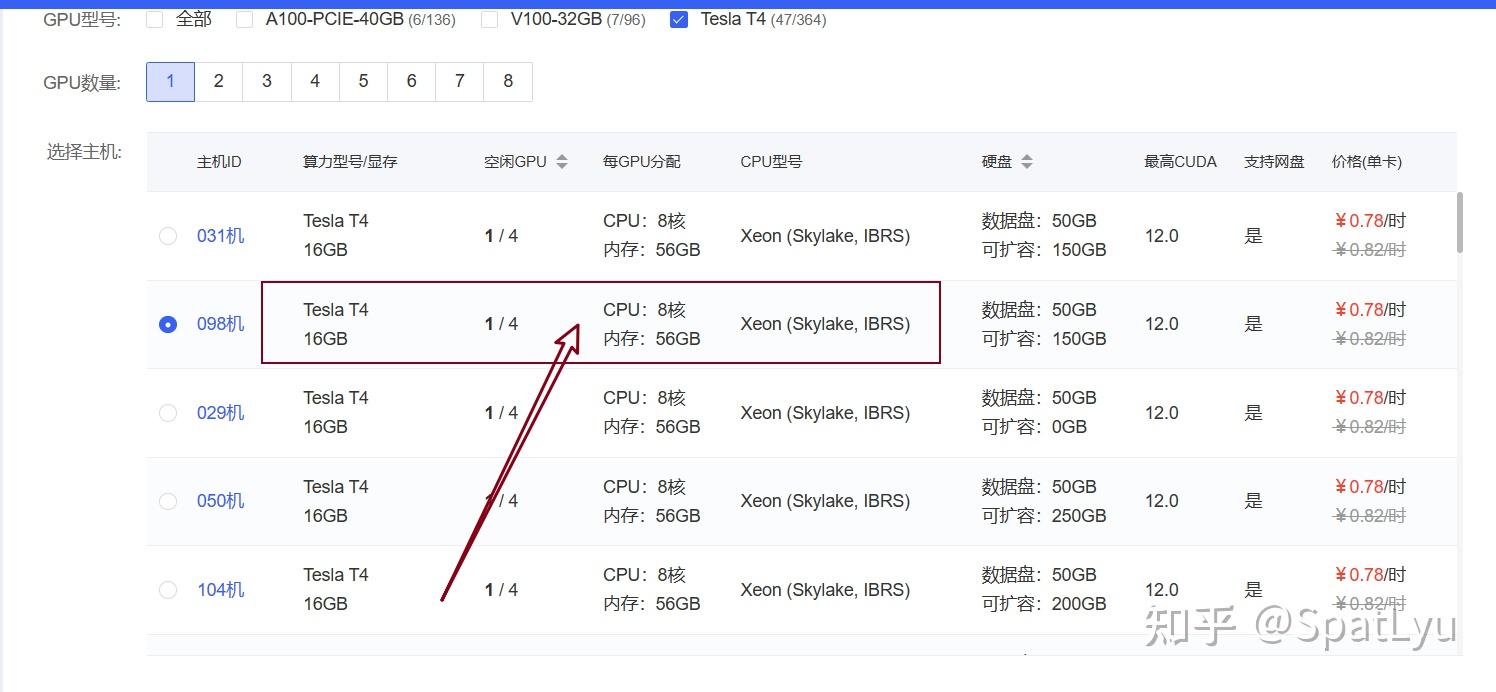
Task: Click the 价格(单卡) column header
Action: 1367,161
